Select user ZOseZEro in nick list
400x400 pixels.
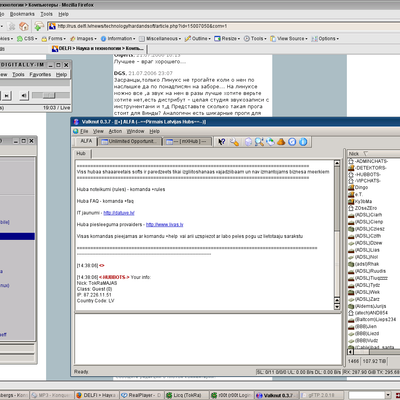tap(366, 208)
